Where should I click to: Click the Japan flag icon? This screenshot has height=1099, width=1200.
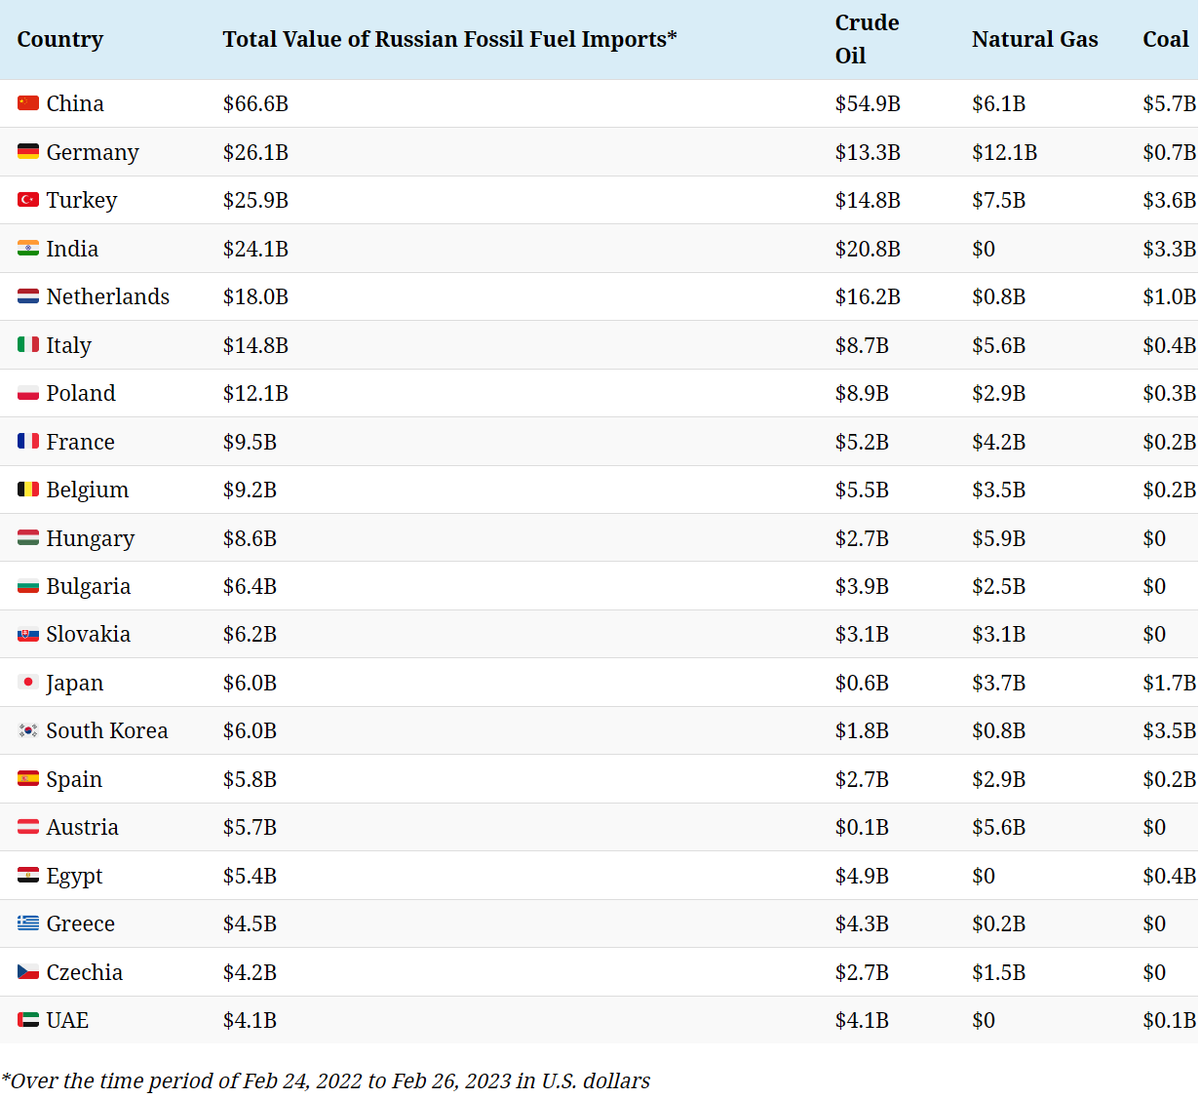(28, 682)
